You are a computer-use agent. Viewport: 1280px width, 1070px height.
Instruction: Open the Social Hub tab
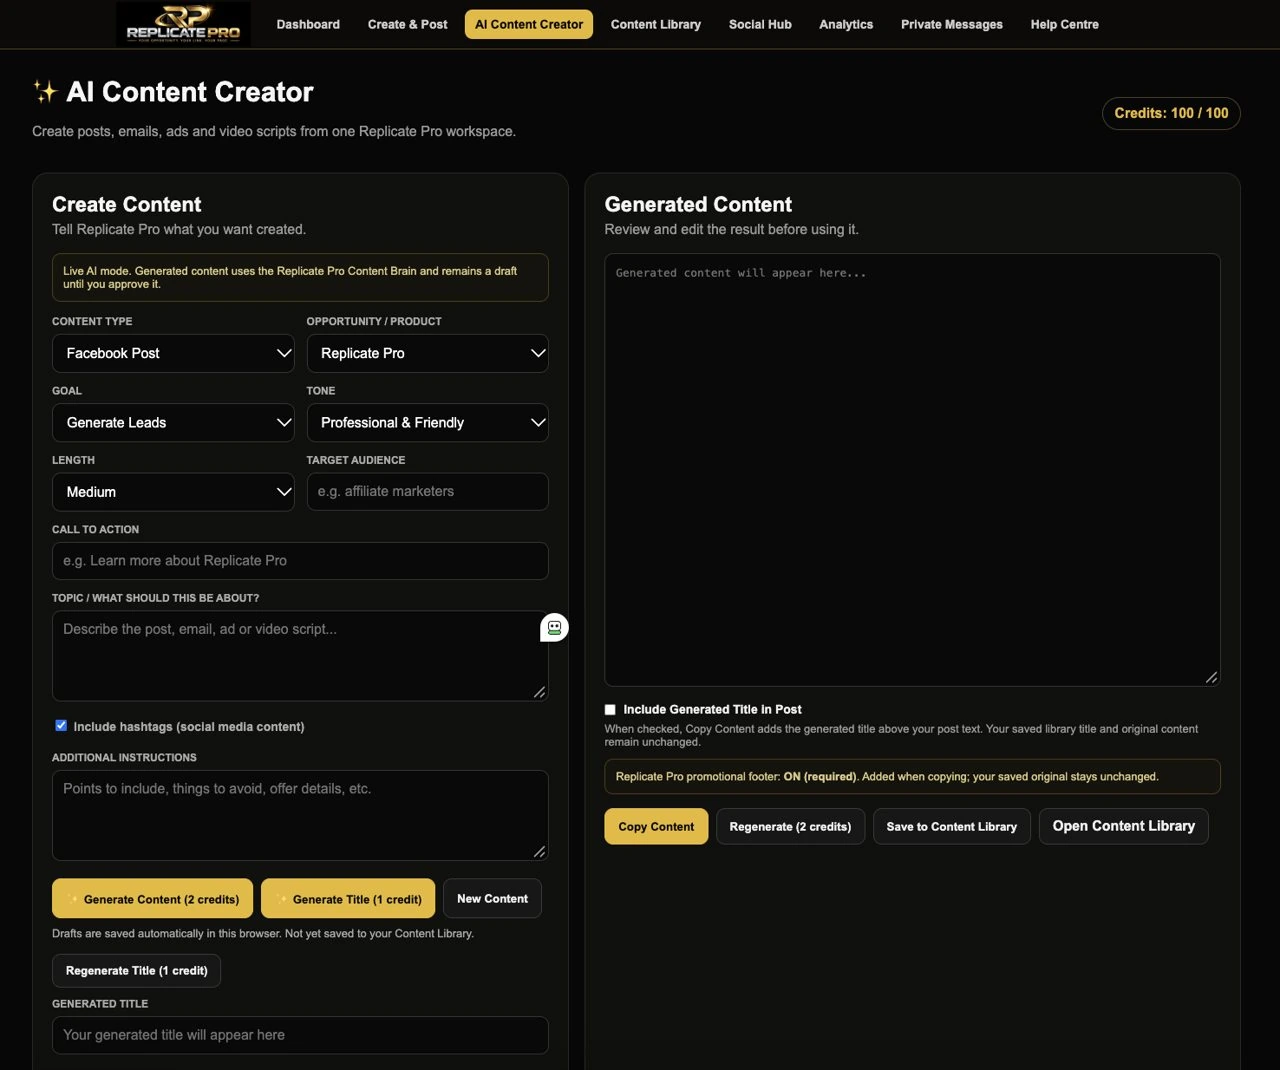tap(760, 24)
